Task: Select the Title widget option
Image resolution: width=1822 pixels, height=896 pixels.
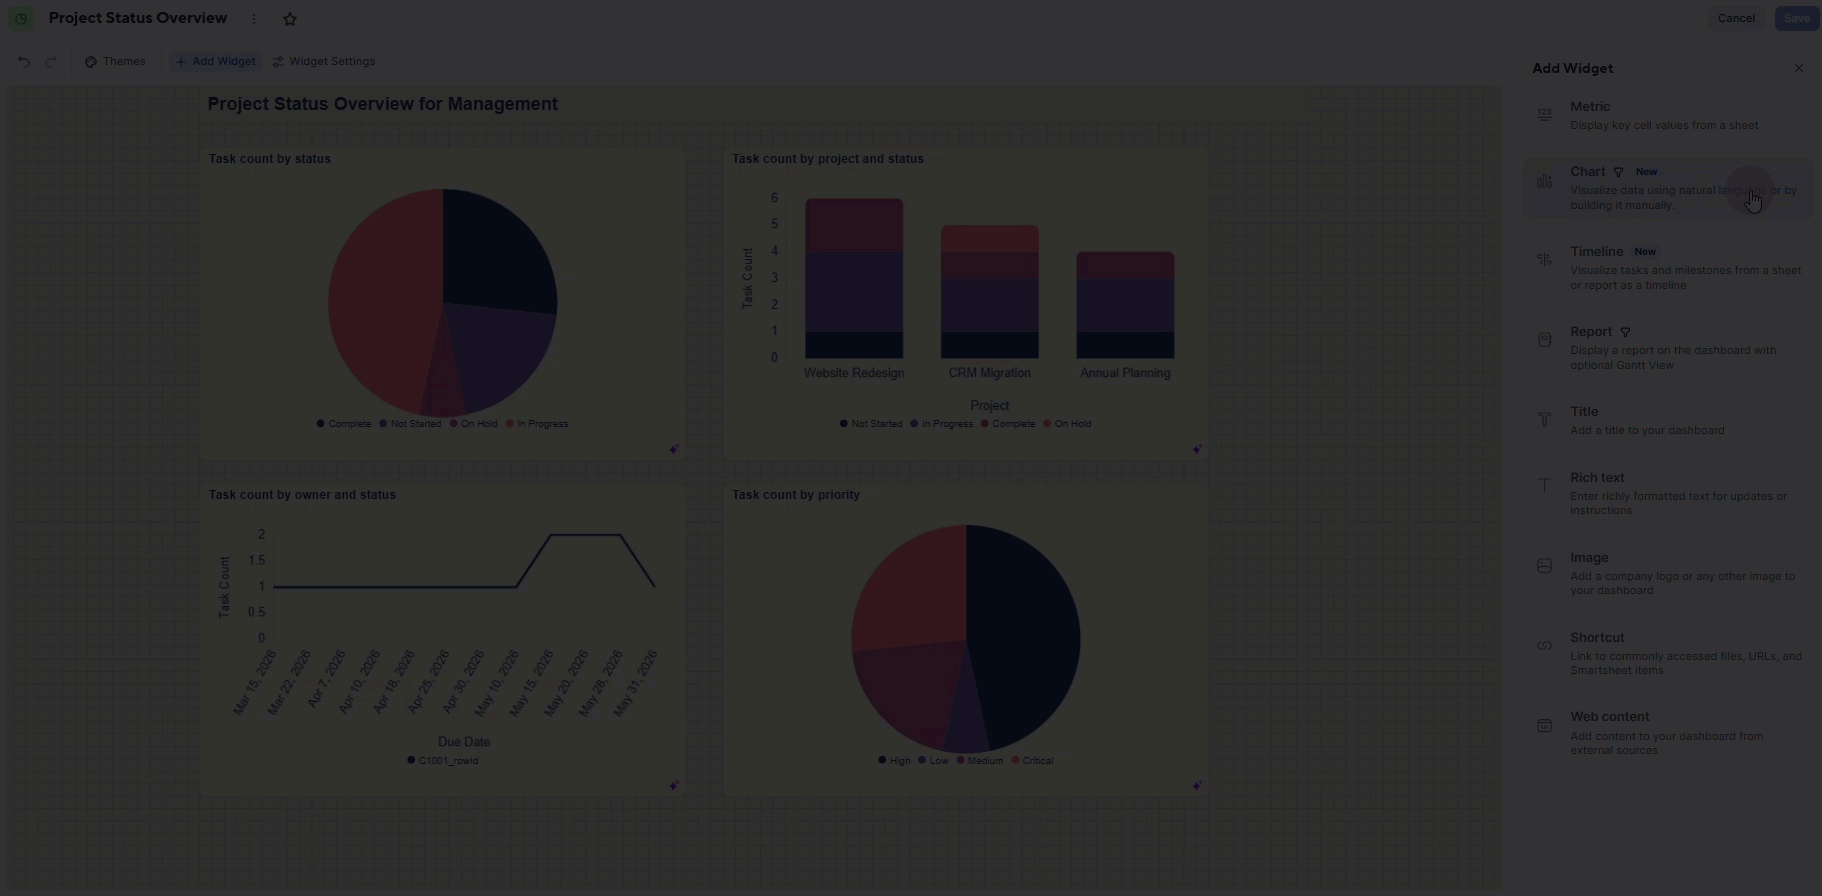Action: [1668, 420]
